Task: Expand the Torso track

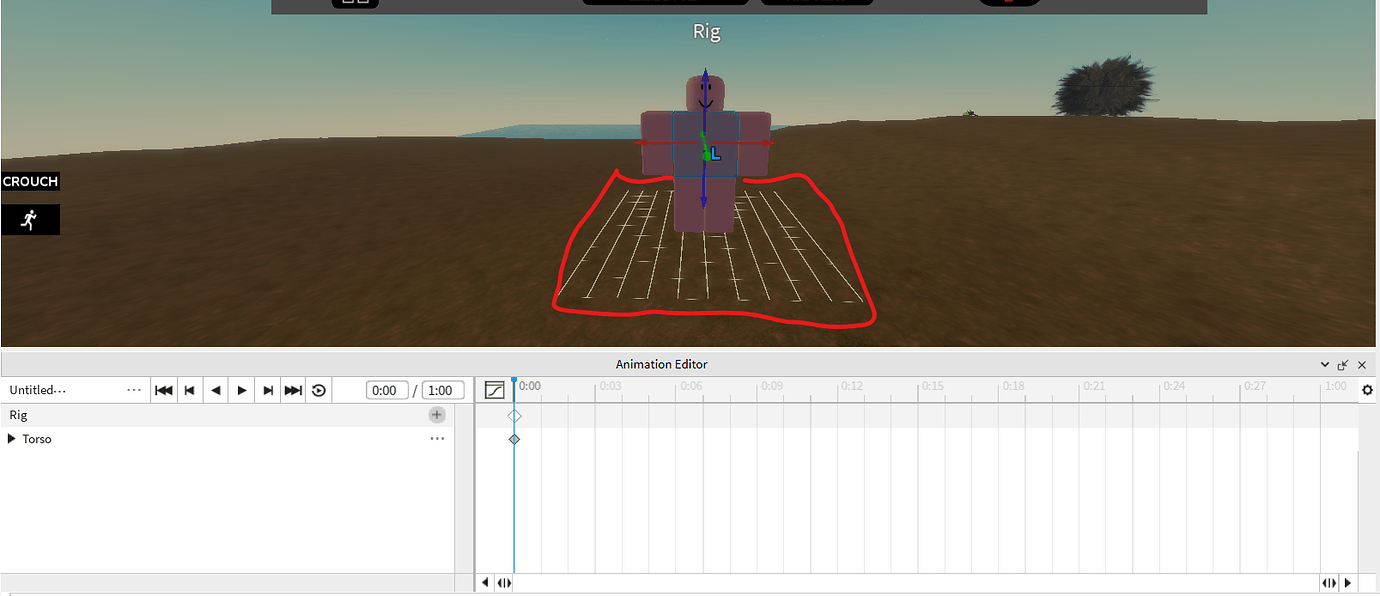Action: [x=12, y=439]
